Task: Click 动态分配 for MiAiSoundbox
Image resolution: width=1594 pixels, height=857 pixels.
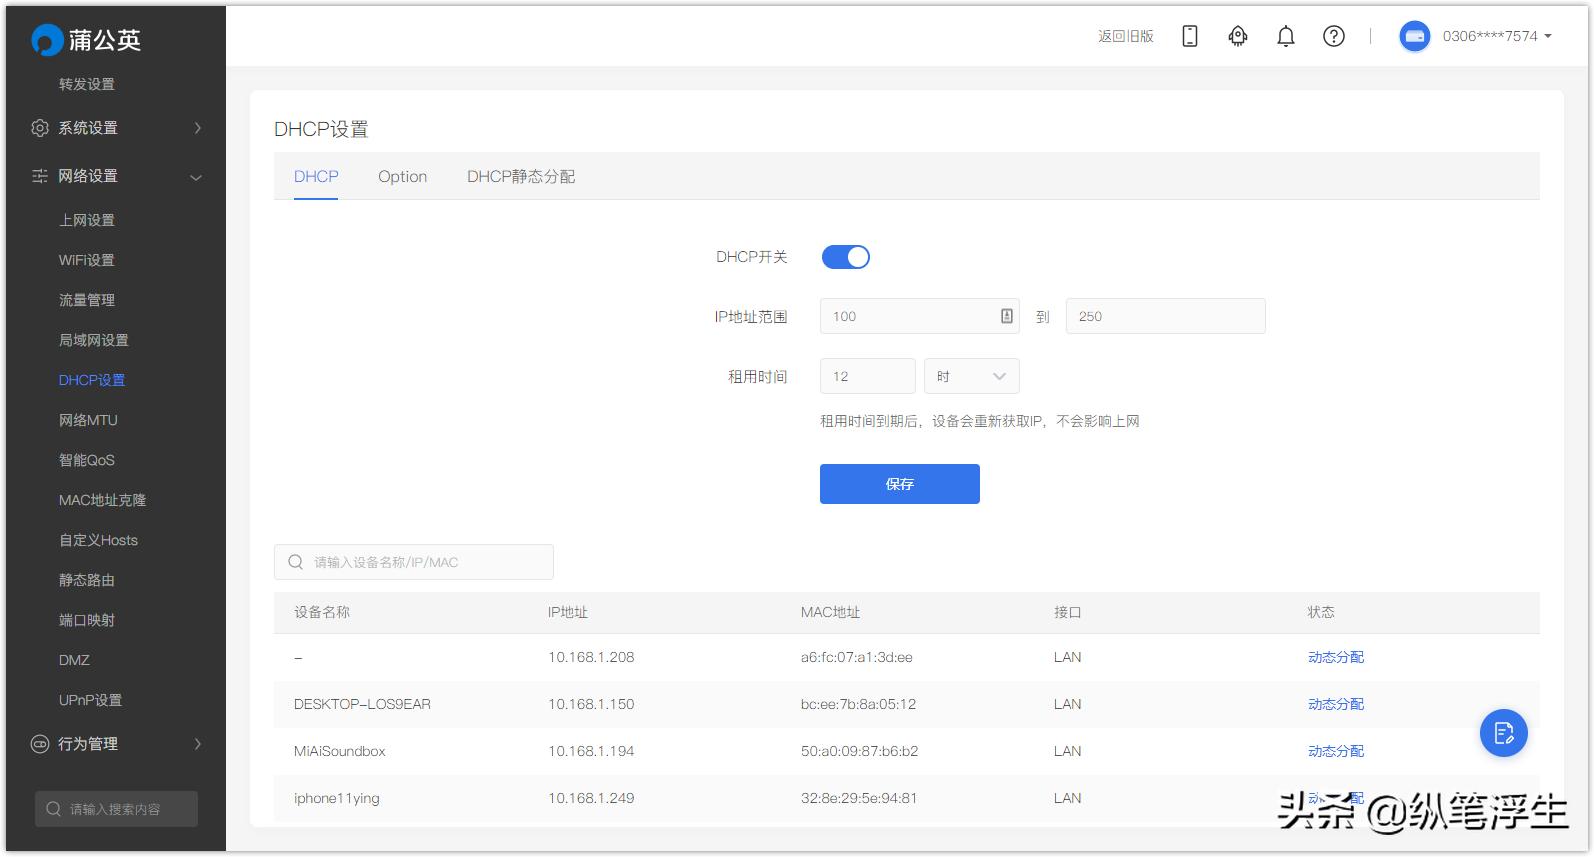Action: 1336,751
